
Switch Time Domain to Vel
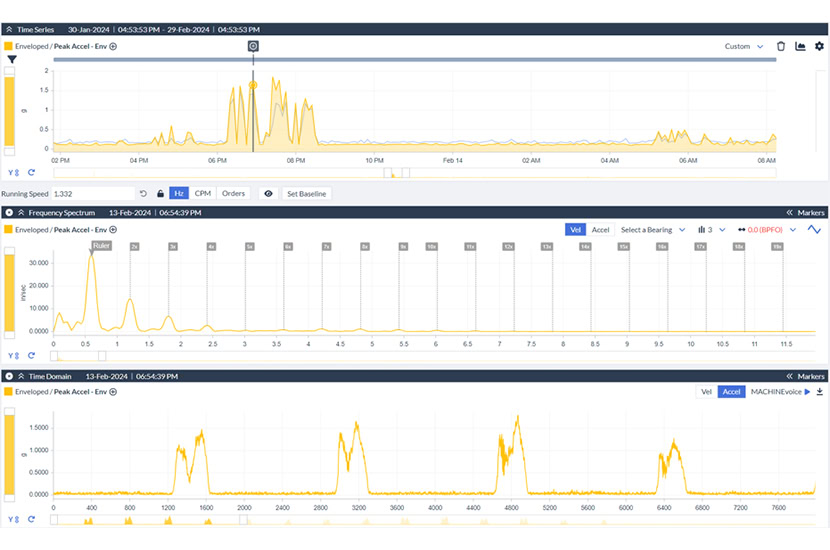coord(706,392)
